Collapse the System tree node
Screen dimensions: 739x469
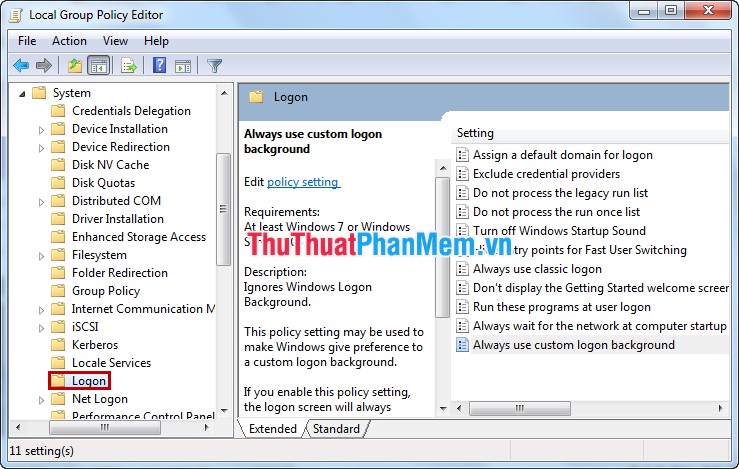22,94
